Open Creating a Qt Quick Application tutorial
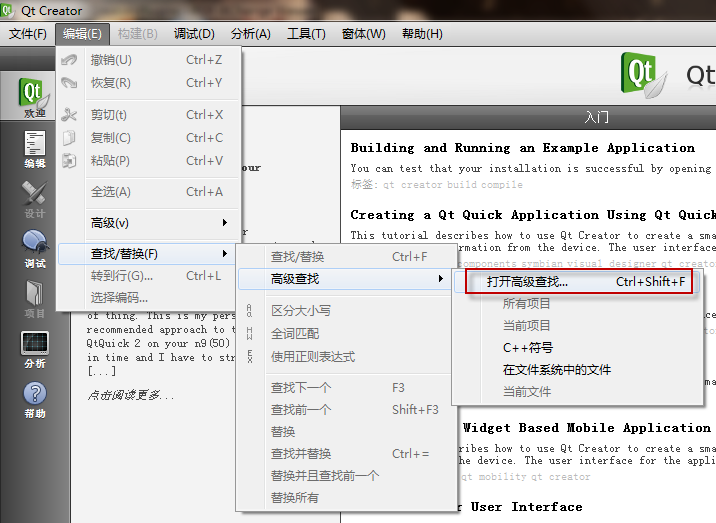Image resolution: width=716 pixels, height=523 pixels. tap(533, 215)
